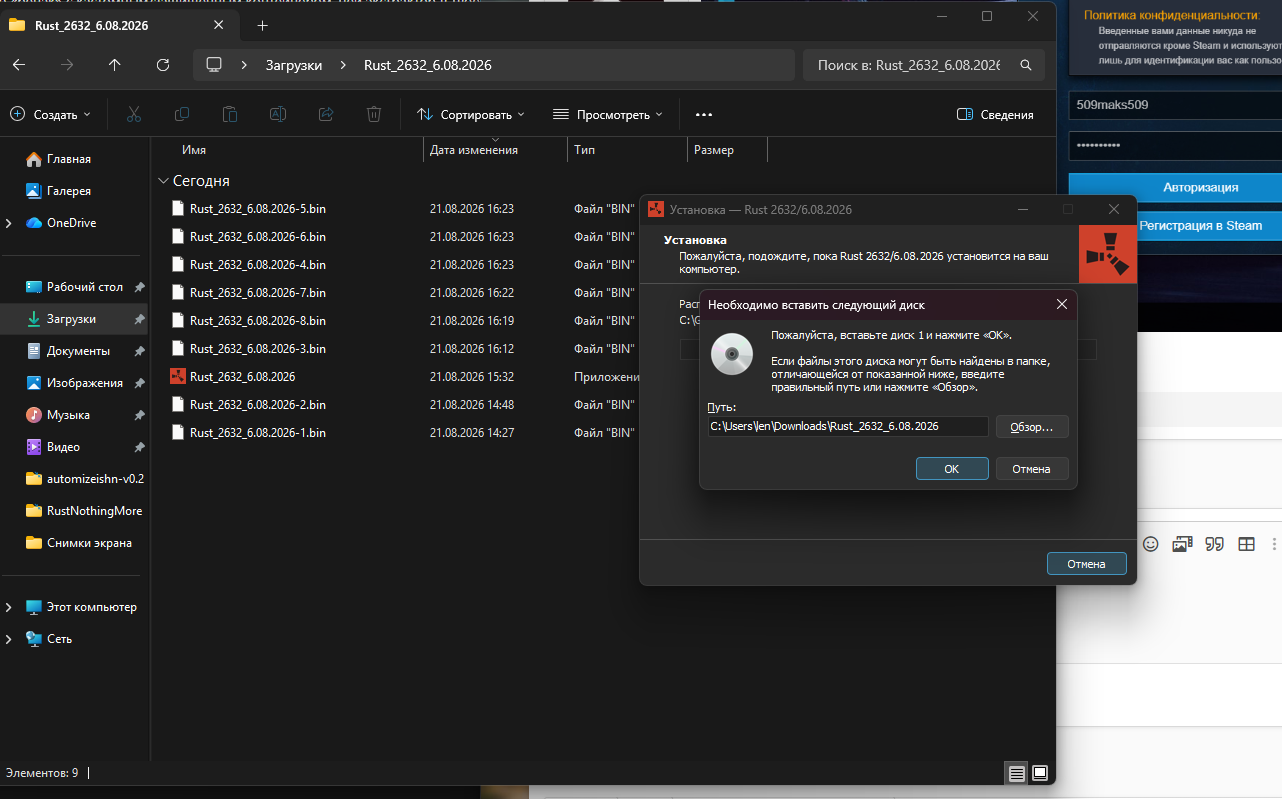Click the Cut scissors icon in Explorer toolbar

click(x=134, y=114)
